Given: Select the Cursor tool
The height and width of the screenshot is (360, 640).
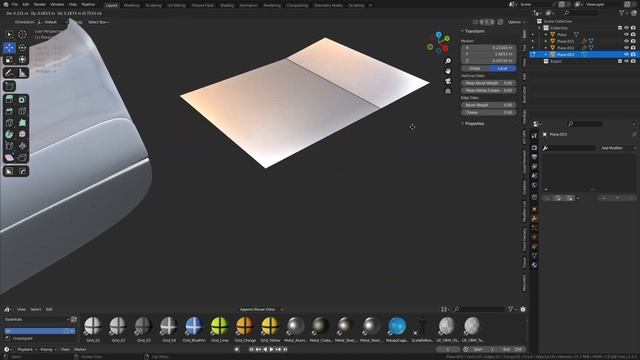Looking at the screenshot, I should click(22, 35).
